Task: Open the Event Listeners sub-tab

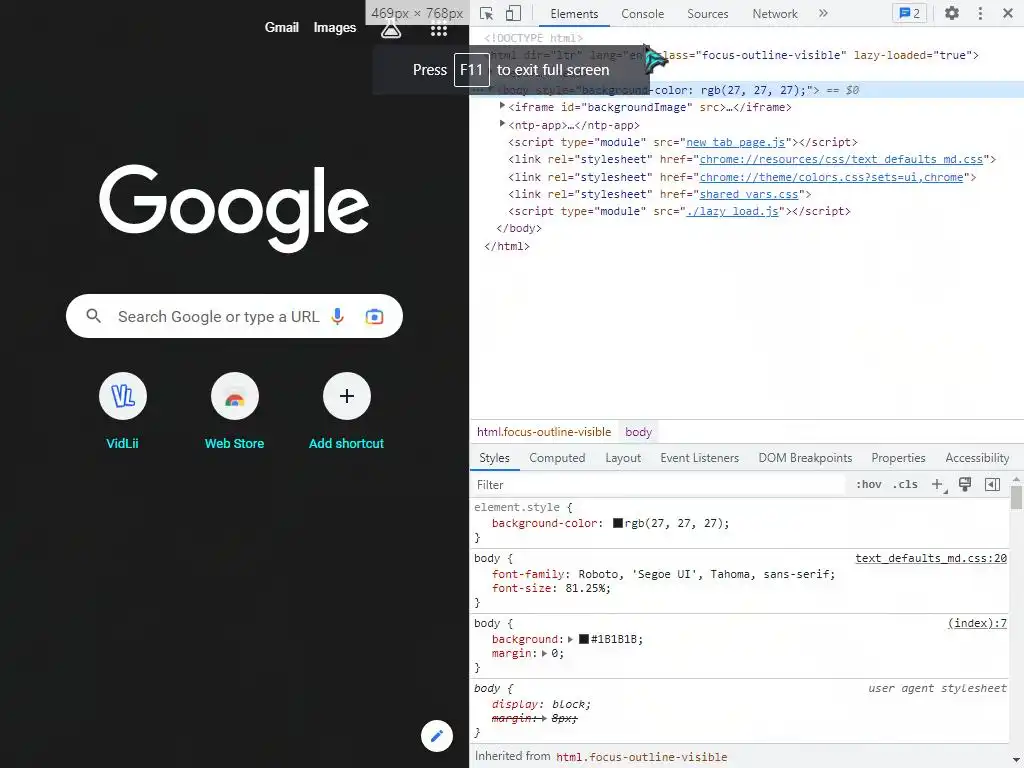Action: (699, 458)
